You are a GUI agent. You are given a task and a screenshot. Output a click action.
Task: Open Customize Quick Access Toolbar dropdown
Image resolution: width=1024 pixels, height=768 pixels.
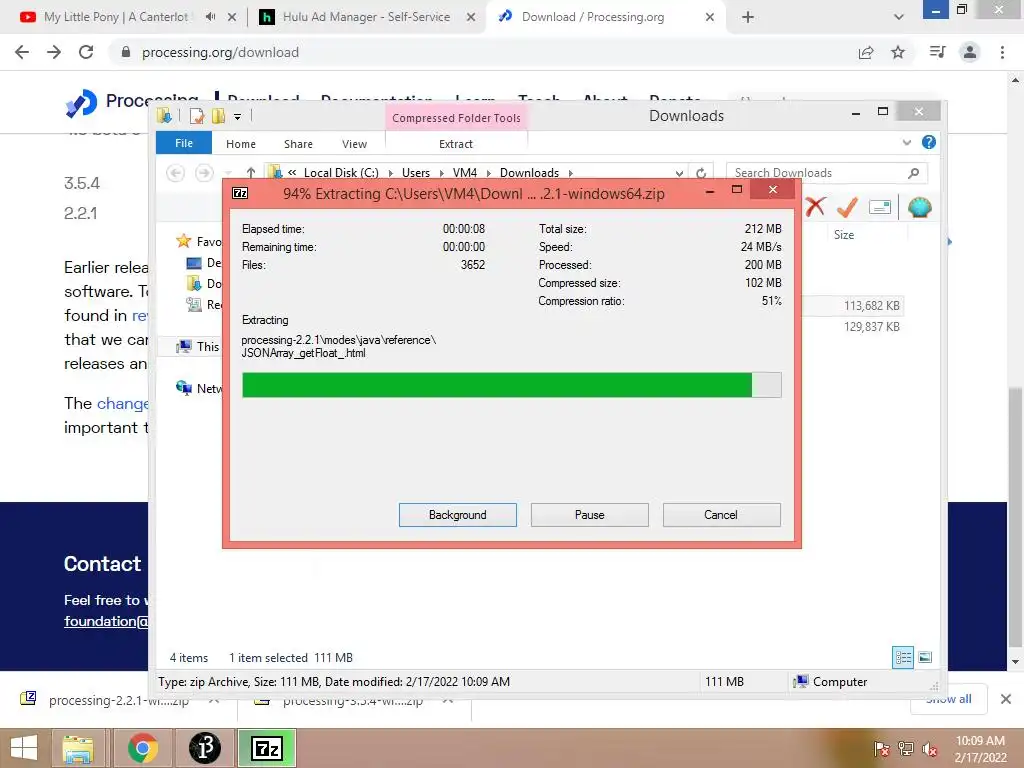click(238, 117)
